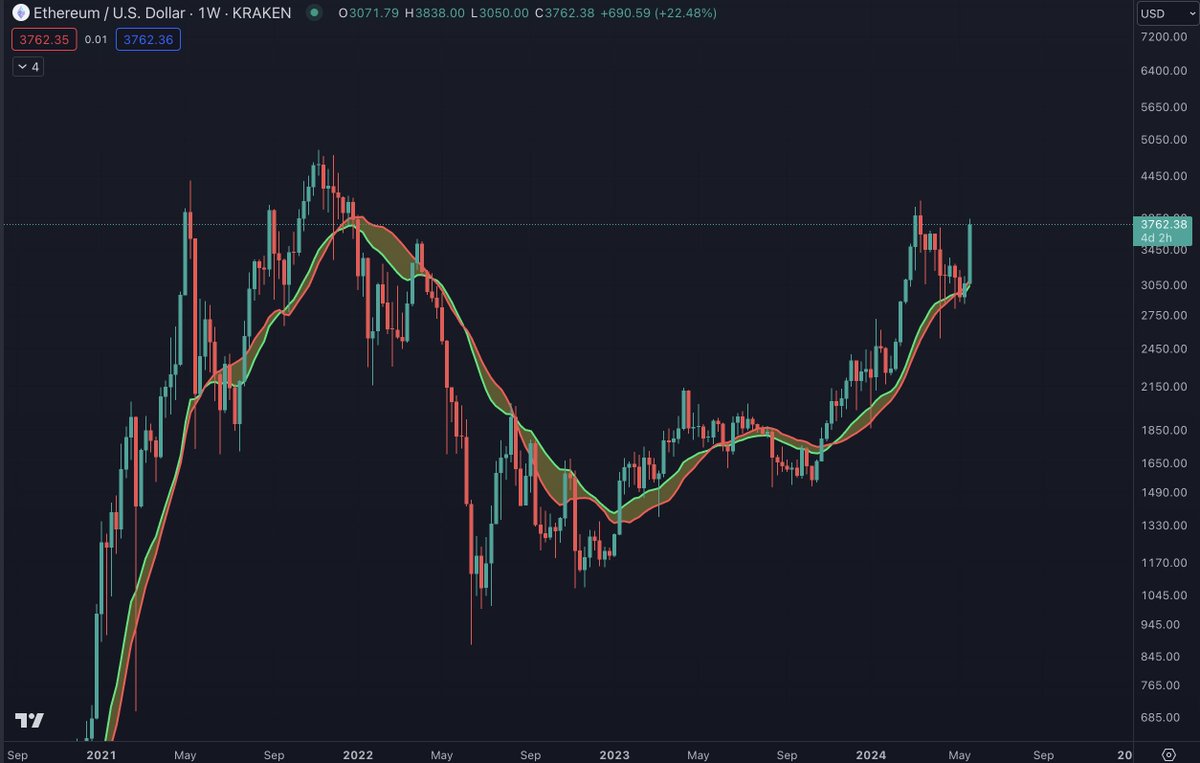Click the 4450.00 price axis label
Screen dimensions: 1200x763
(1165, 177)
